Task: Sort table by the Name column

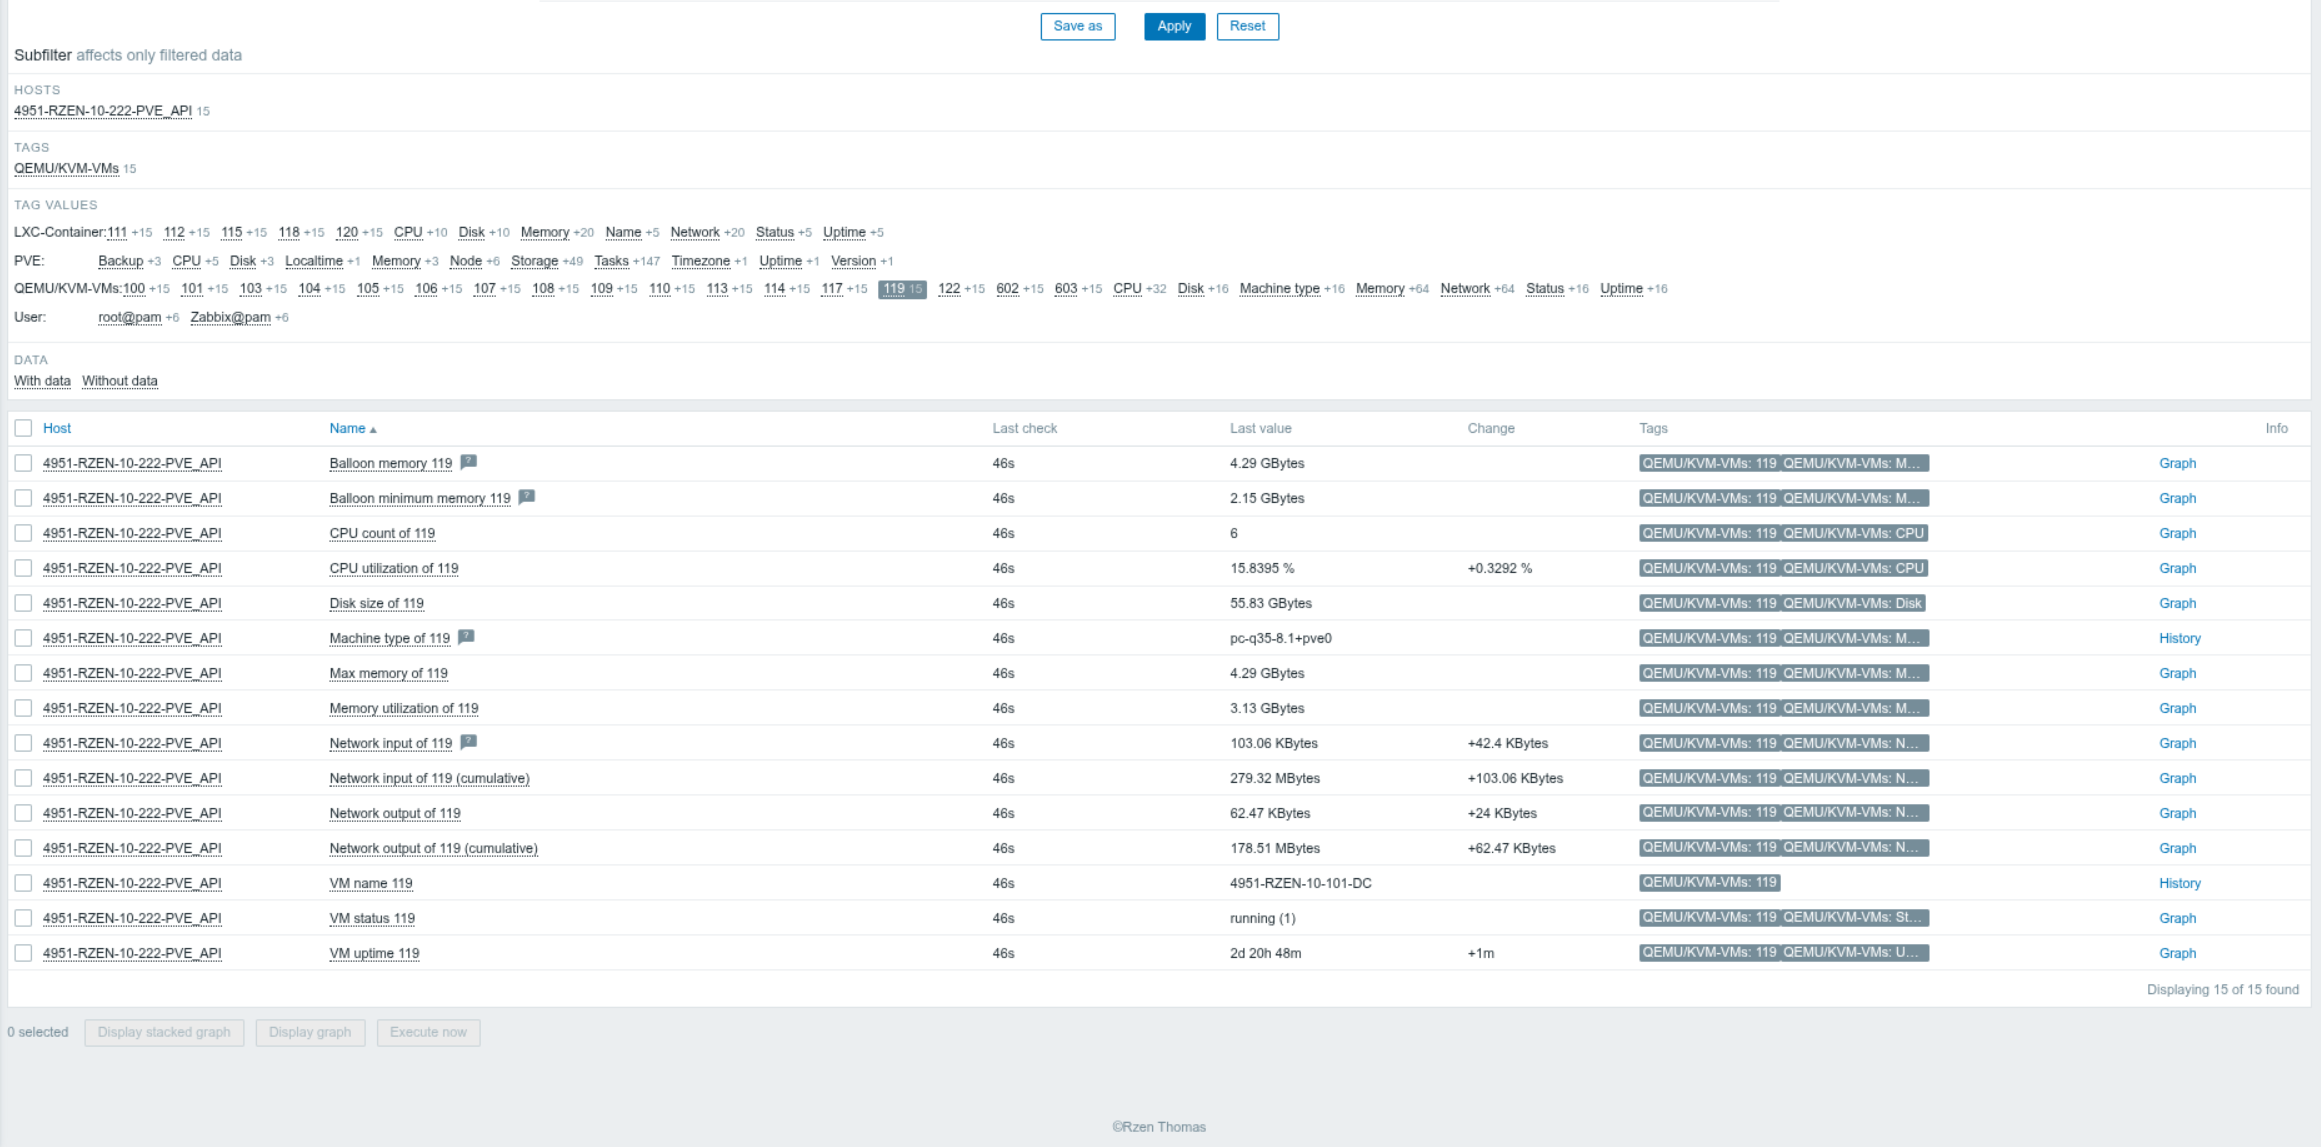Action: tap(353, 428)
